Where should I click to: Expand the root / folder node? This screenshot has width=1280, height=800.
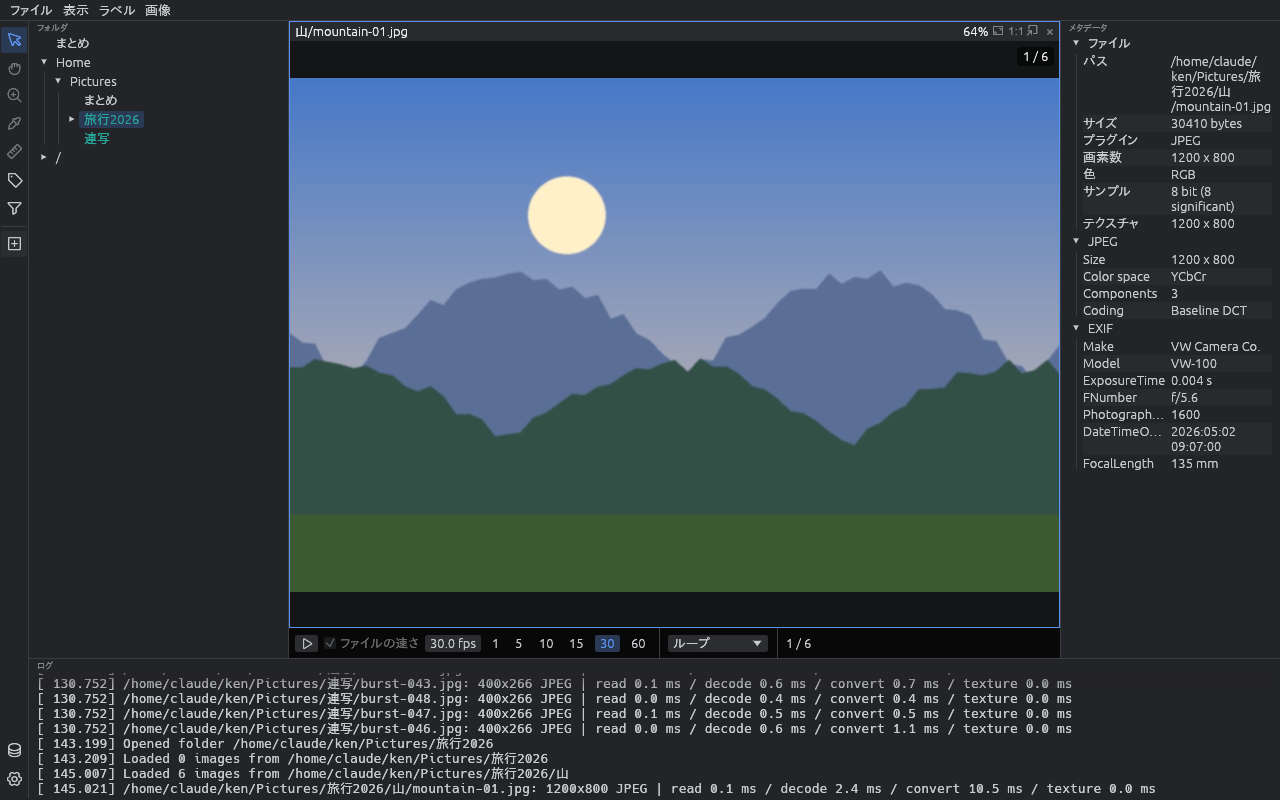[44, 157]
